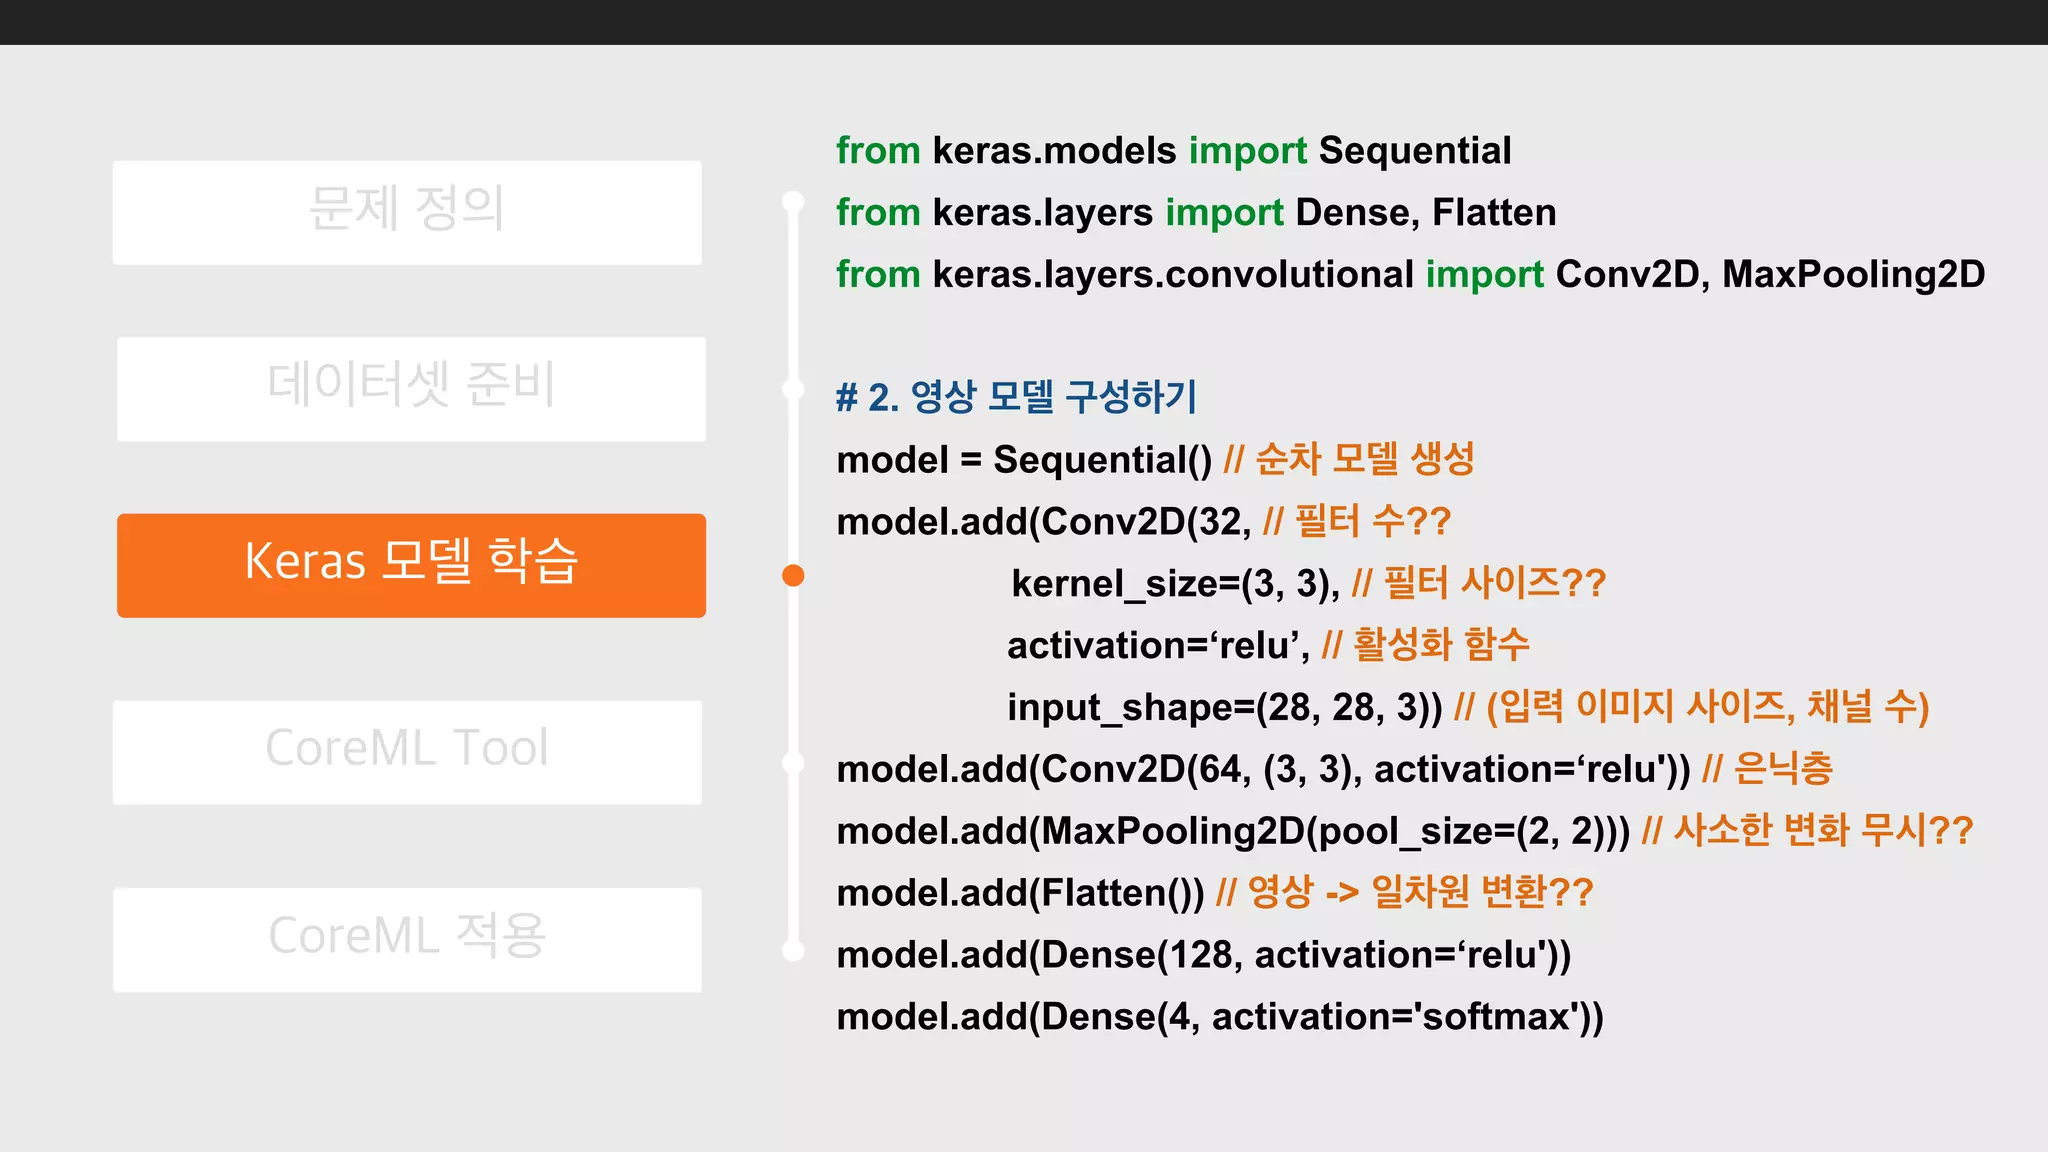The image size is (2048, 1152).
Task: Click the timeline dot beside '# 2. 영상 모델 구성하기'
Action: coord(793,389)
